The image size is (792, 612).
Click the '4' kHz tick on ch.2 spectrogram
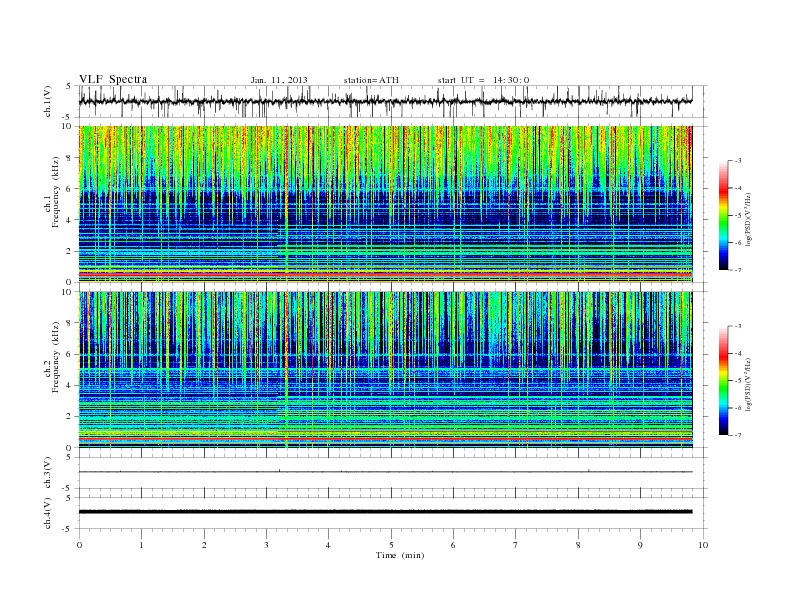(70, 385)
